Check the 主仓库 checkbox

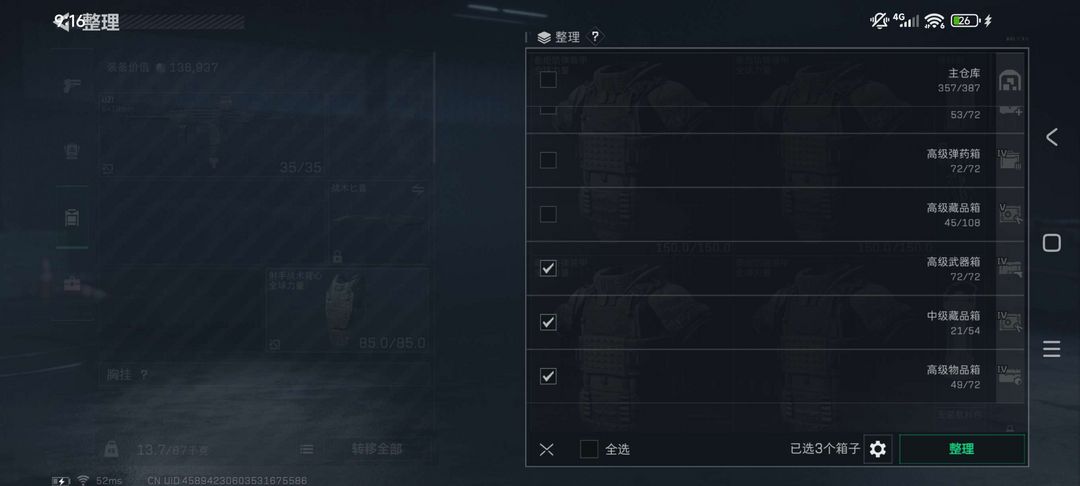(548, 80)
